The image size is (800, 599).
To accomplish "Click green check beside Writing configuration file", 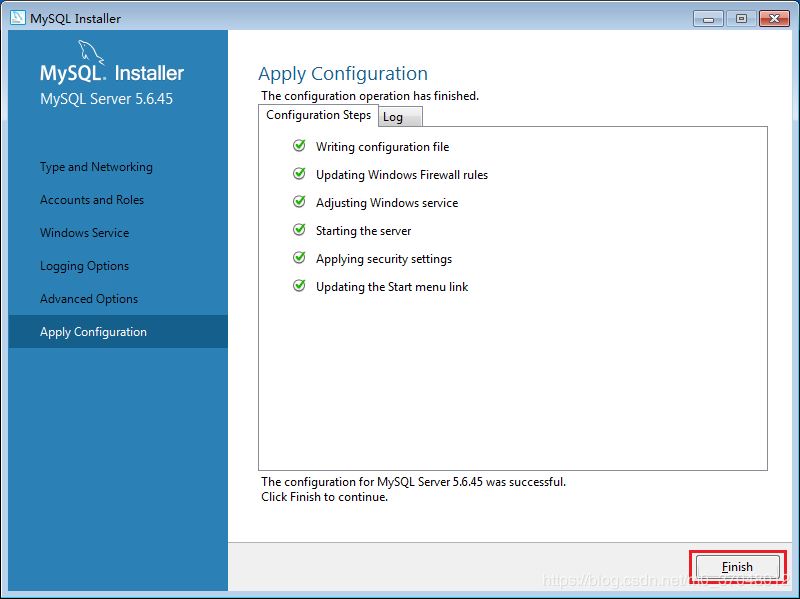I will (298, 146).
